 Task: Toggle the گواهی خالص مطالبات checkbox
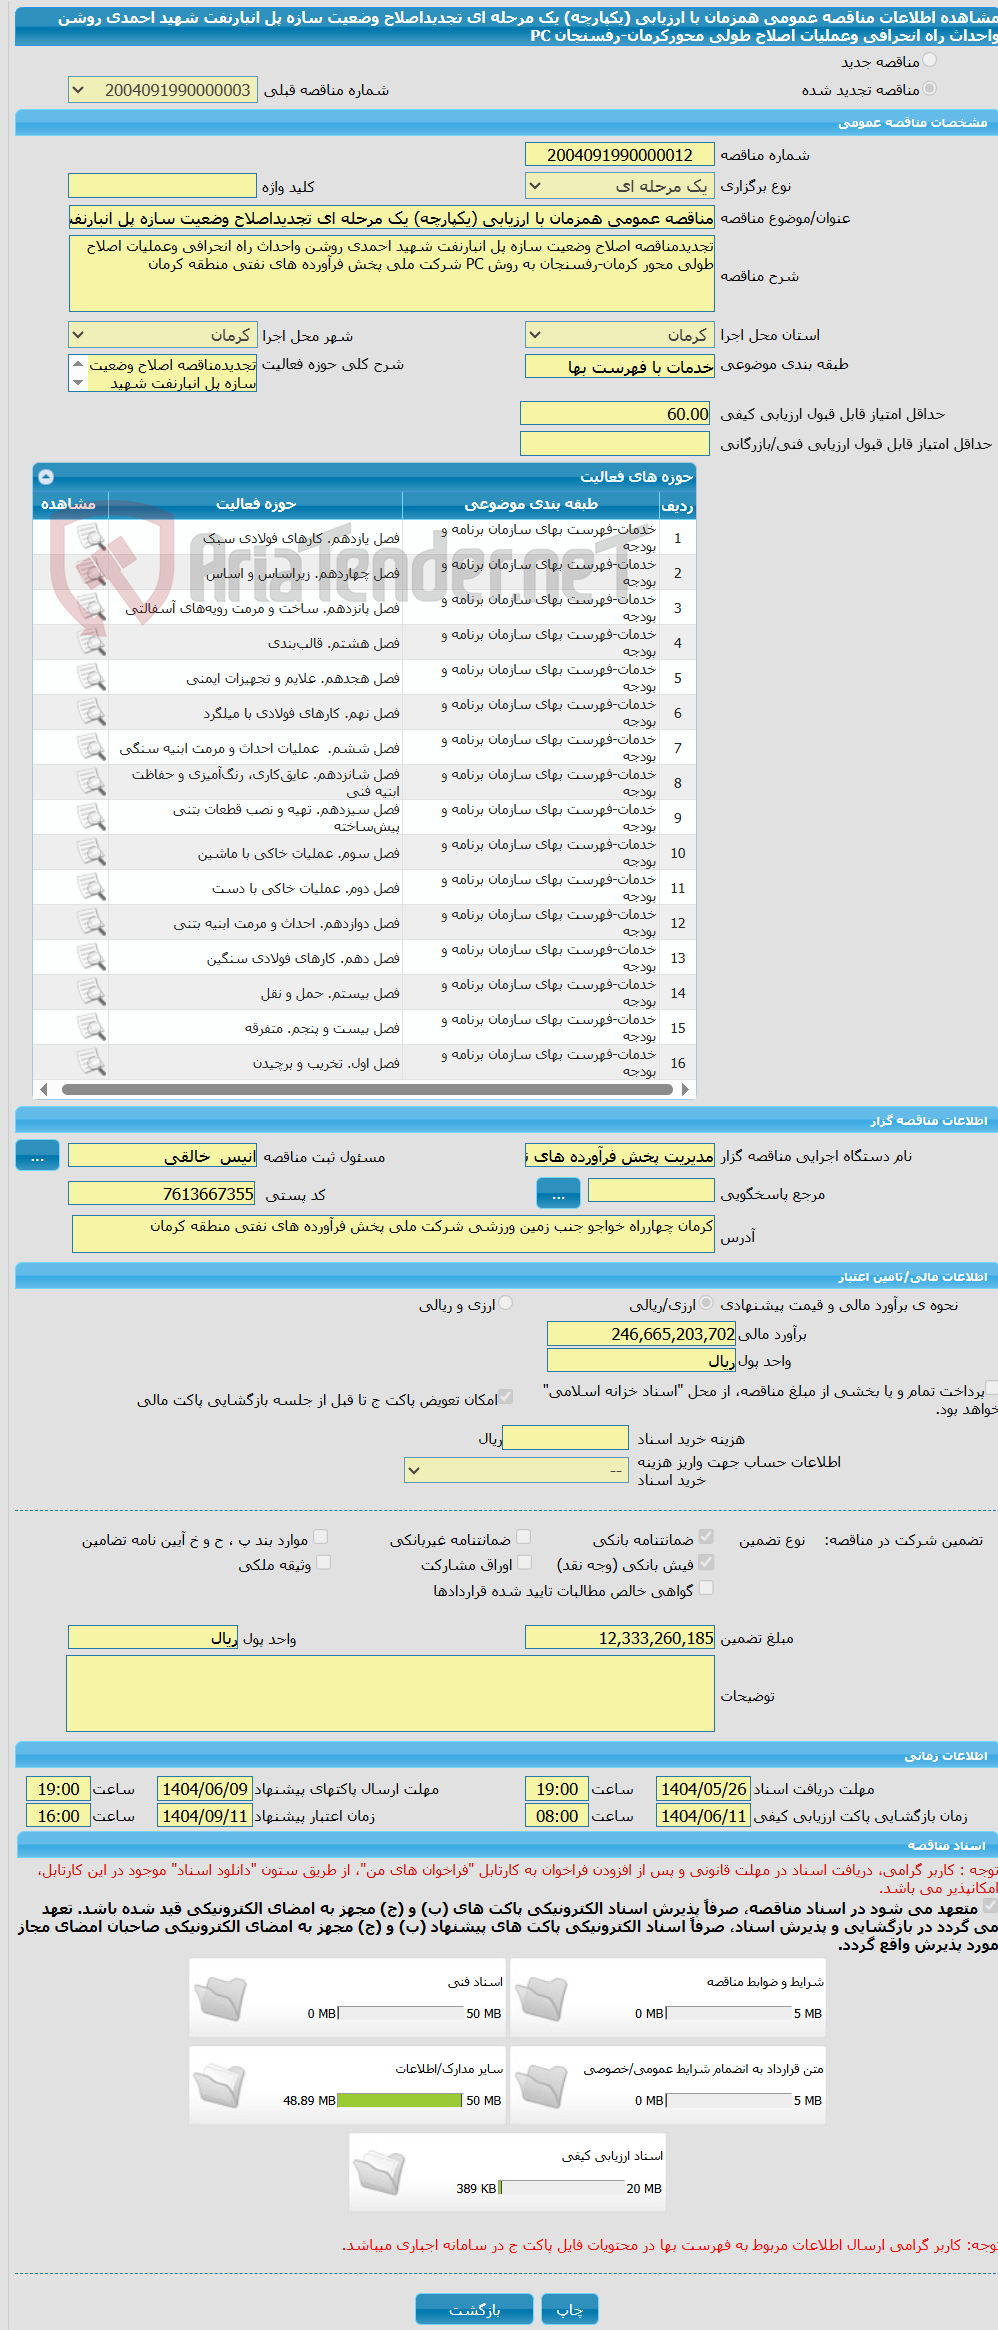tap(706, 1588)
